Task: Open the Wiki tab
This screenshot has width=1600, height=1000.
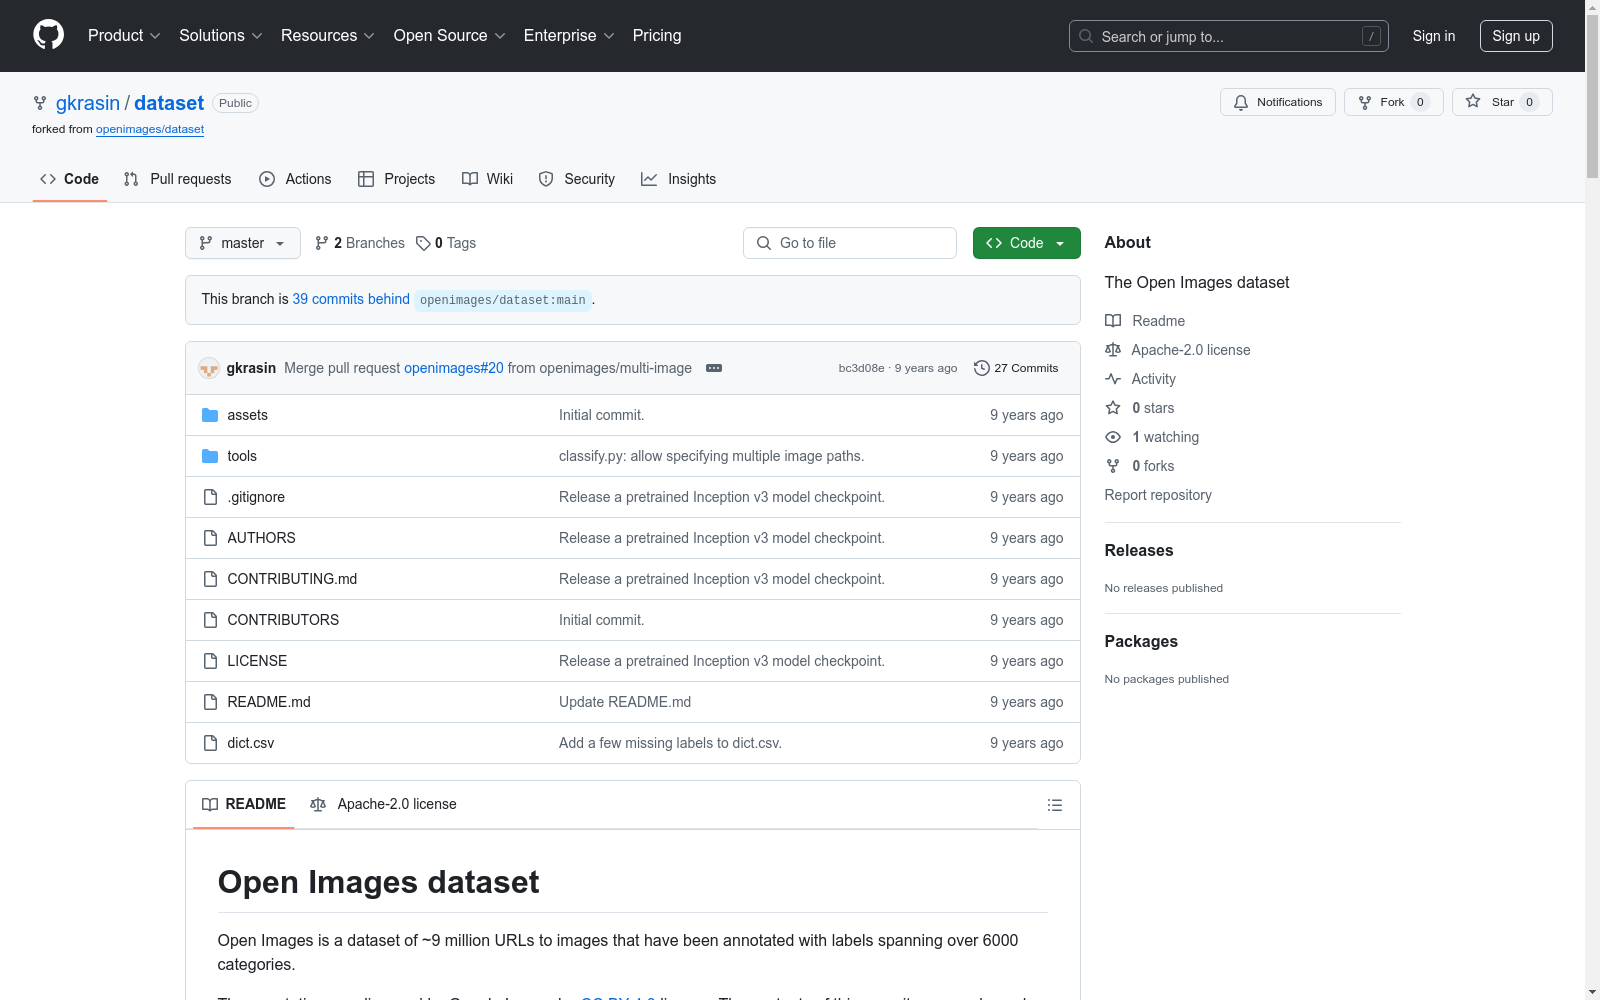Action: click(488, 179)
